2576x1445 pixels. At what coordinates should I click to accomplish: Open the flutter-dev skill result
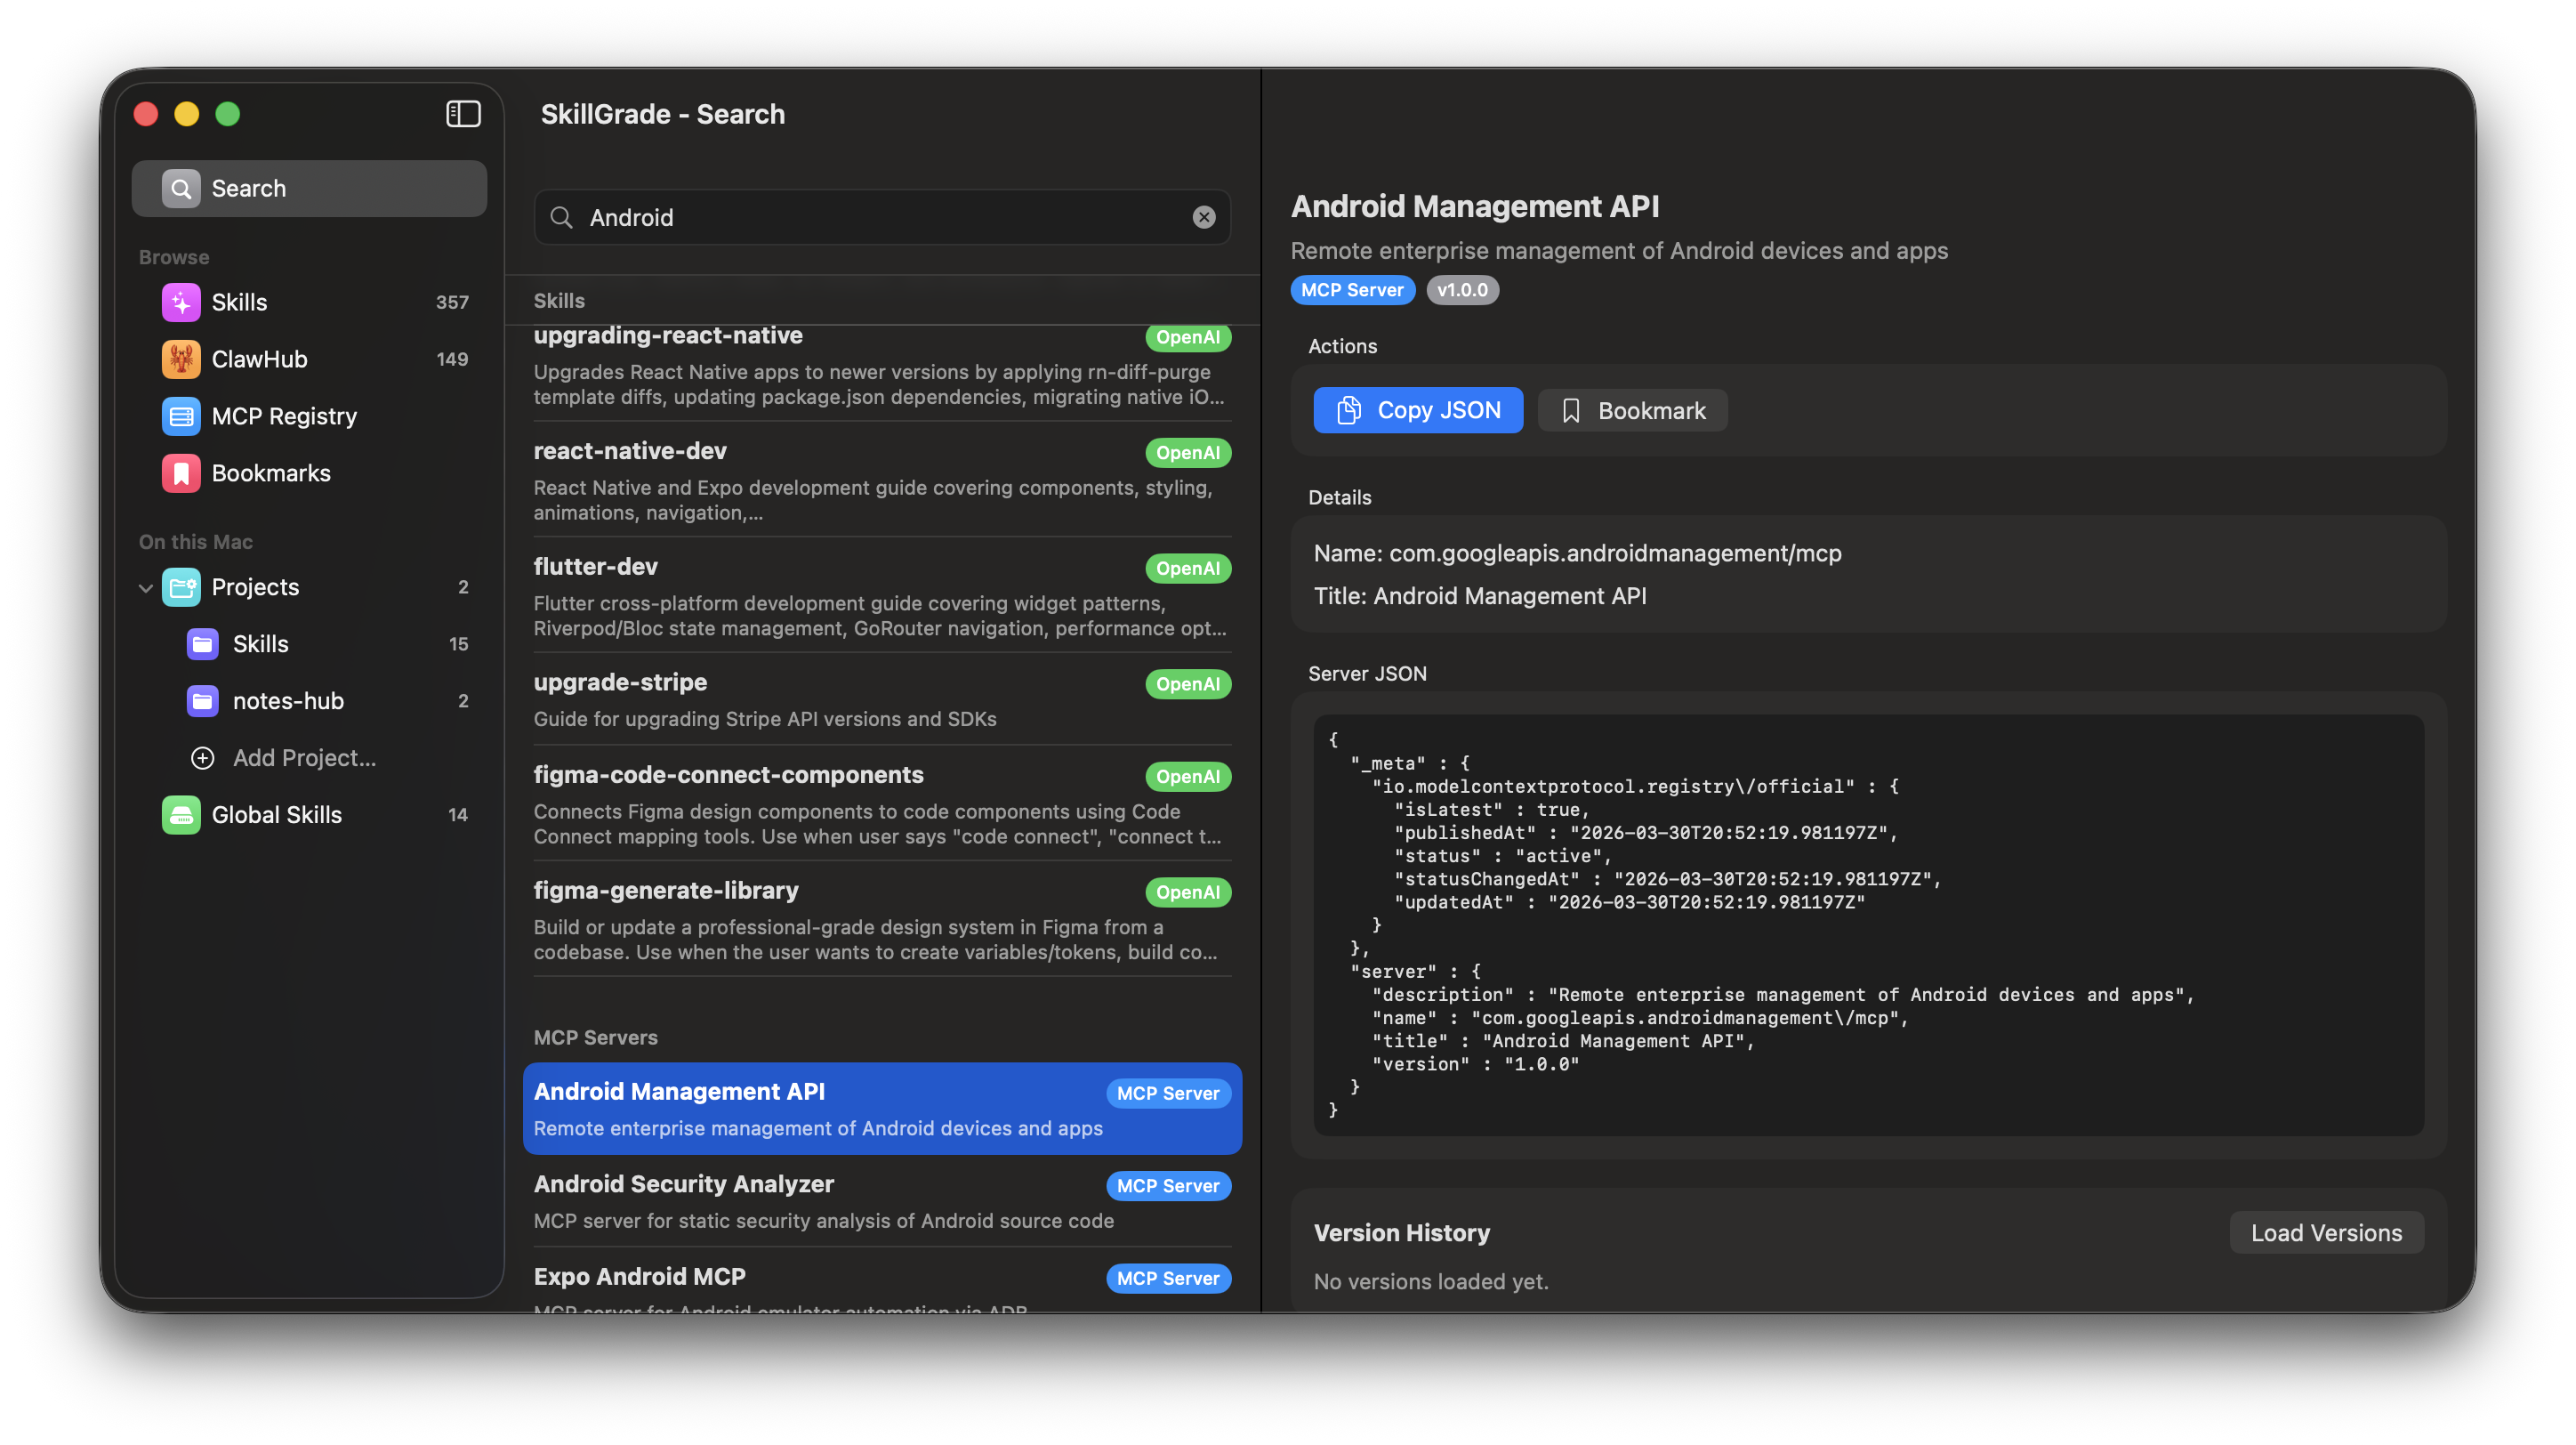coord(882,596)
